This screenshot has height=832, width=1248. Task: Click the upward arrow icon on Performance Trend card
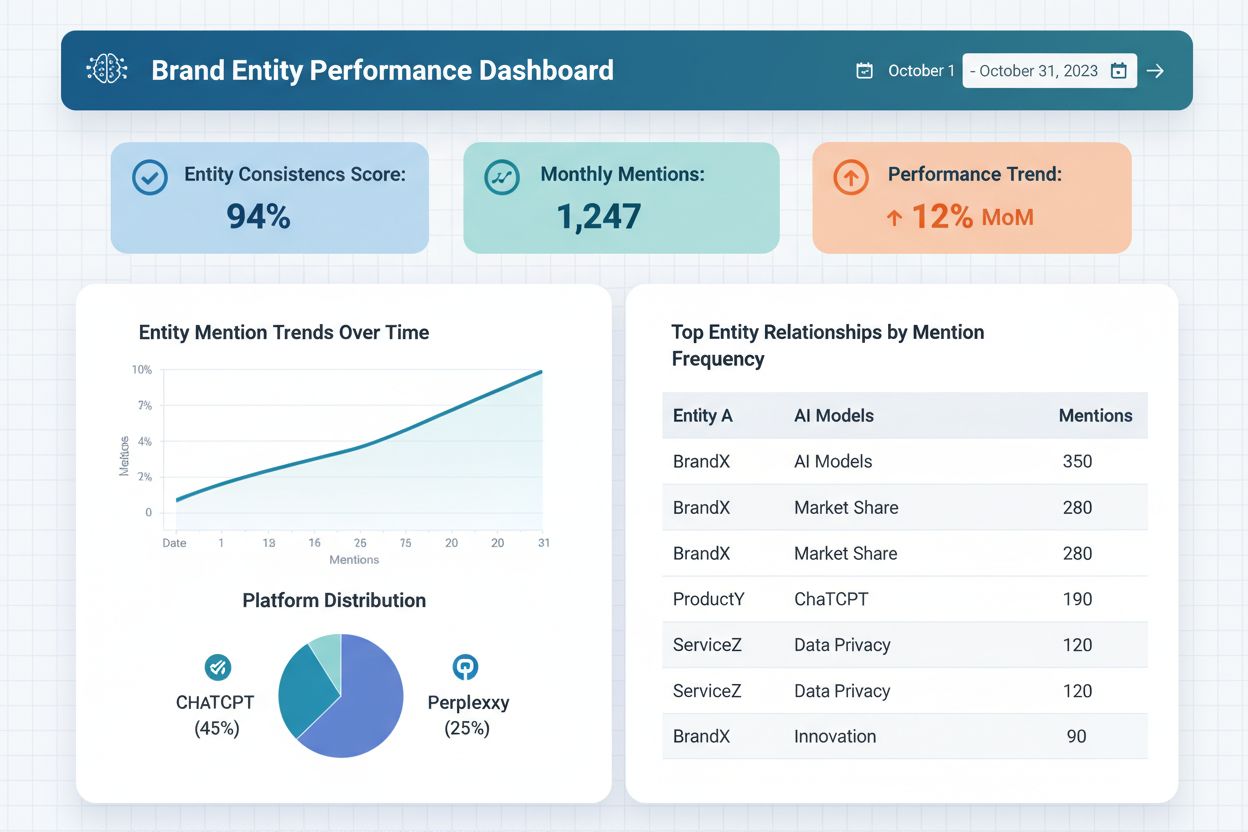pos(849,177)
